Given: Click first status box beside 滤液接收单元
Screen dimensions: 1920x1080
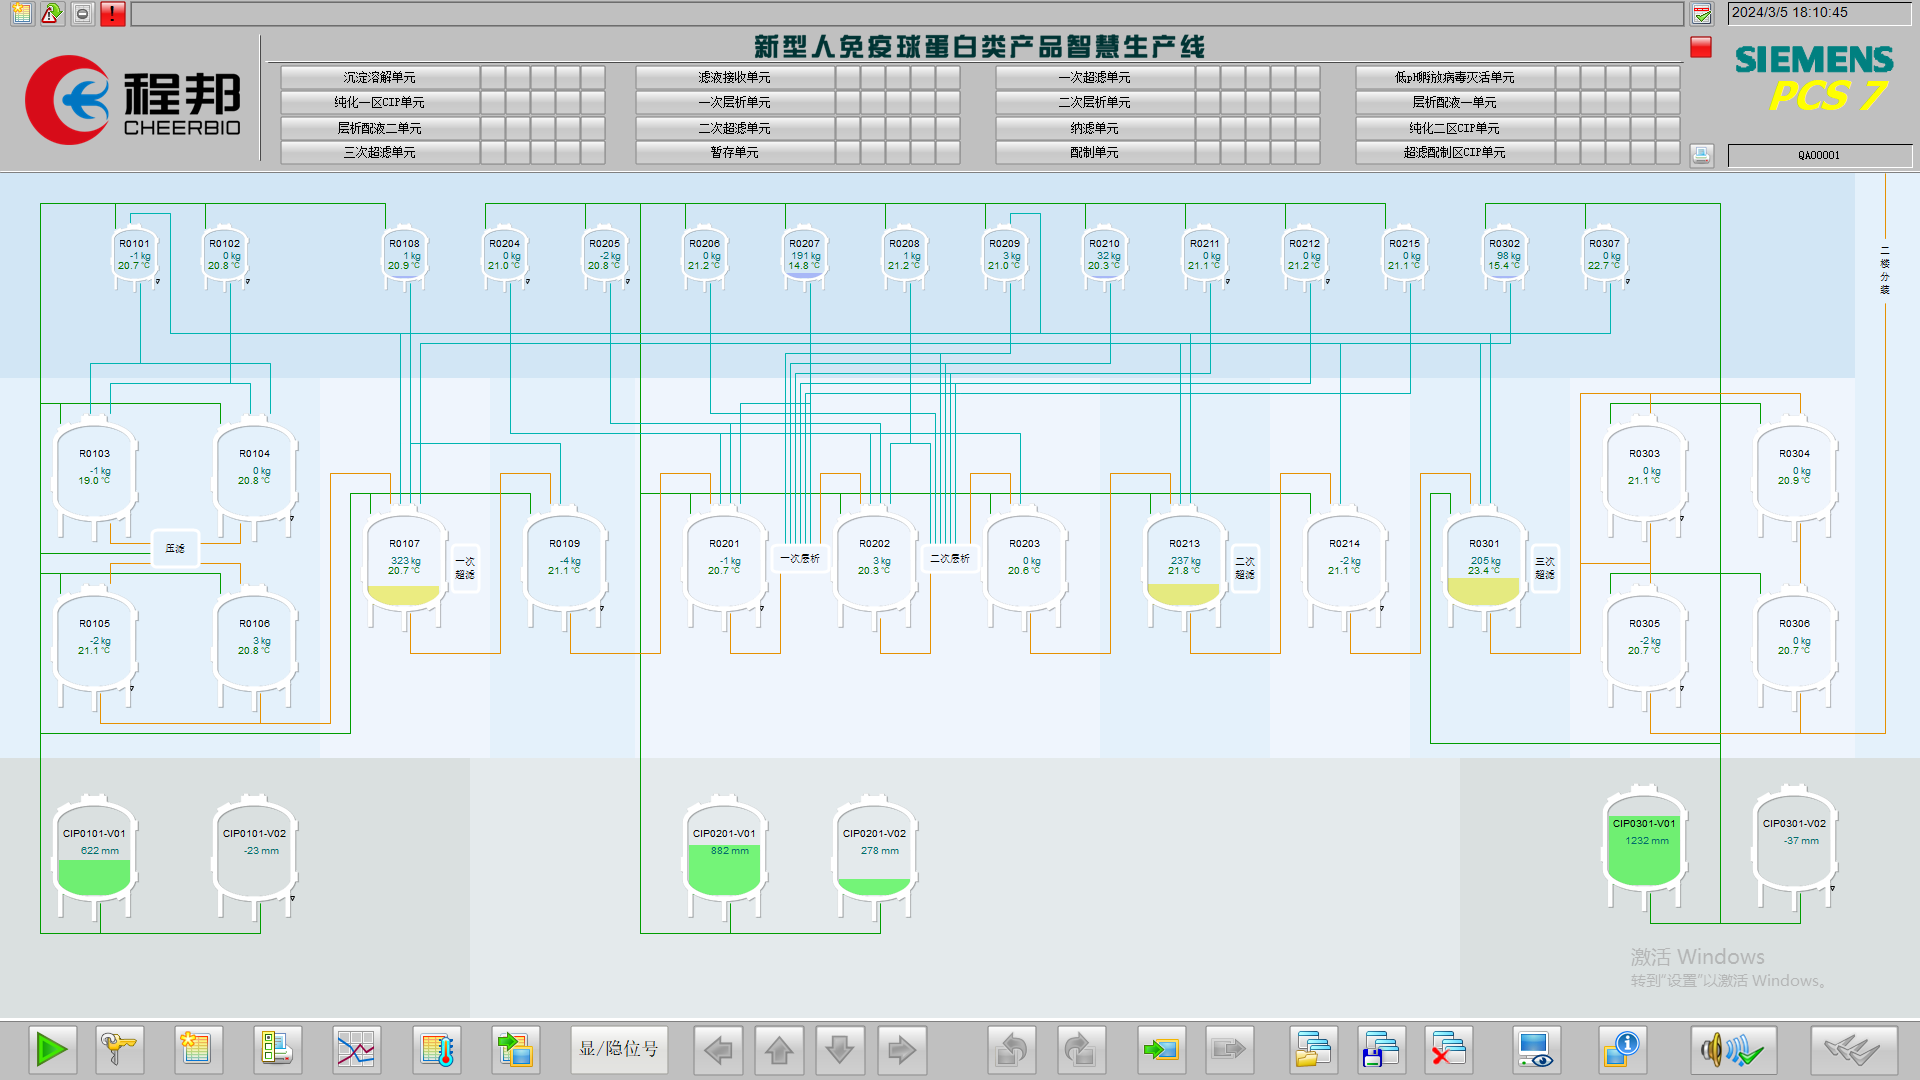Looking at the screenshot, I should pos(848,78).
